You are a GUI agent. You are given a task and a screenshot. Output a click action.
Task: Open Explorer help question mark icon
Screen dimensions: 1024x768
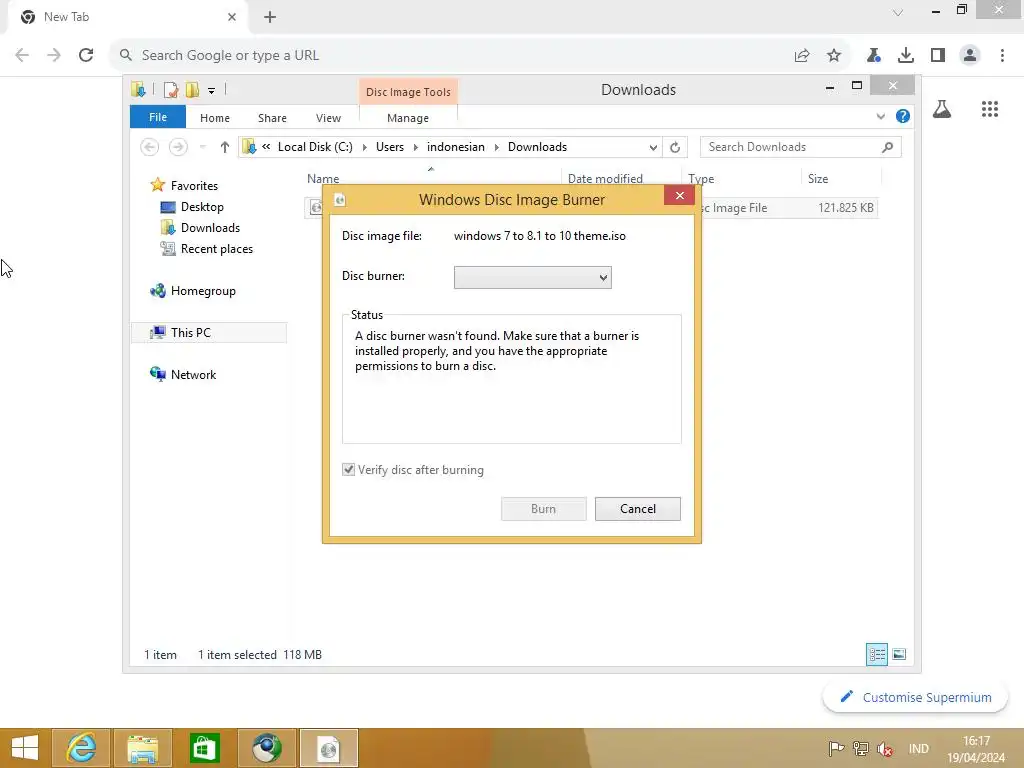[x=903, y=116]
